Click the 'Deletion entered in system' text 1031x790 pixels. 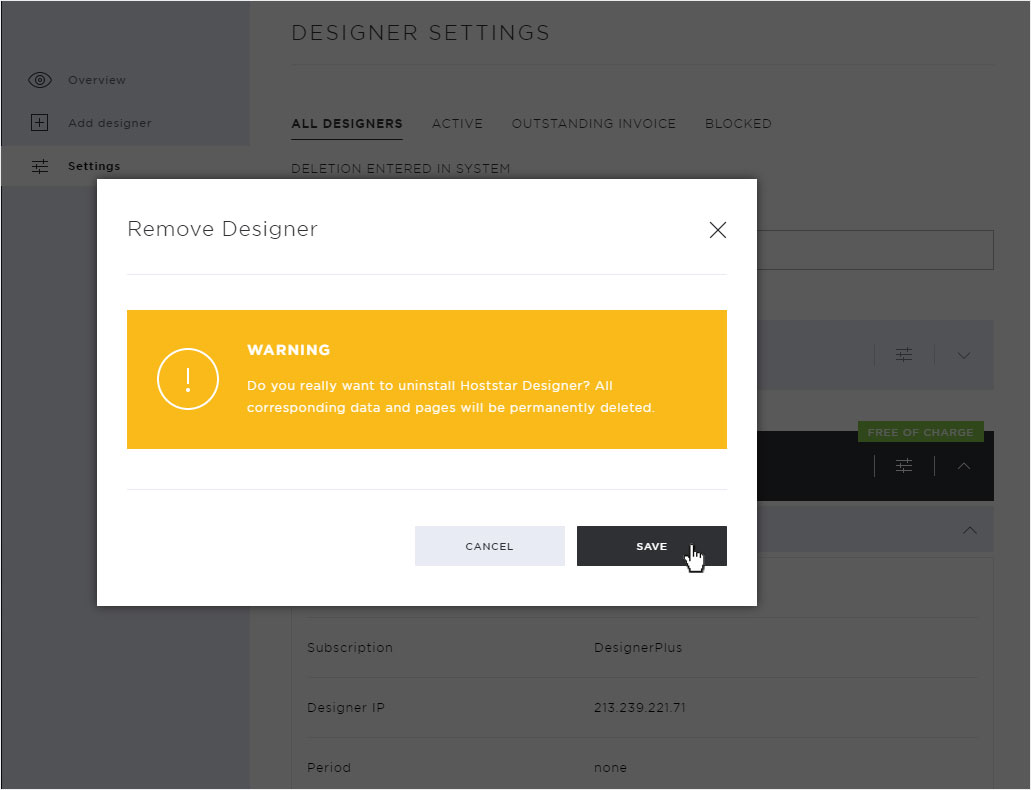[x=400, y=168]
